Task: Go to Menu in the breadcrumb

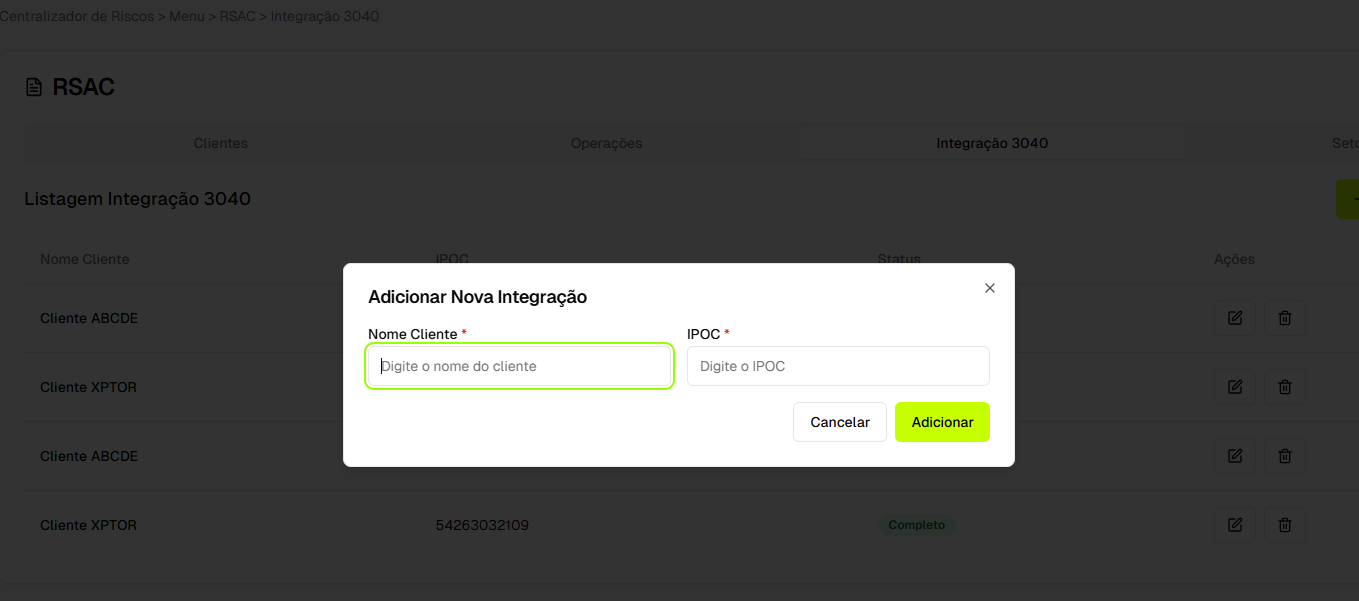Action: click(187, 17)
